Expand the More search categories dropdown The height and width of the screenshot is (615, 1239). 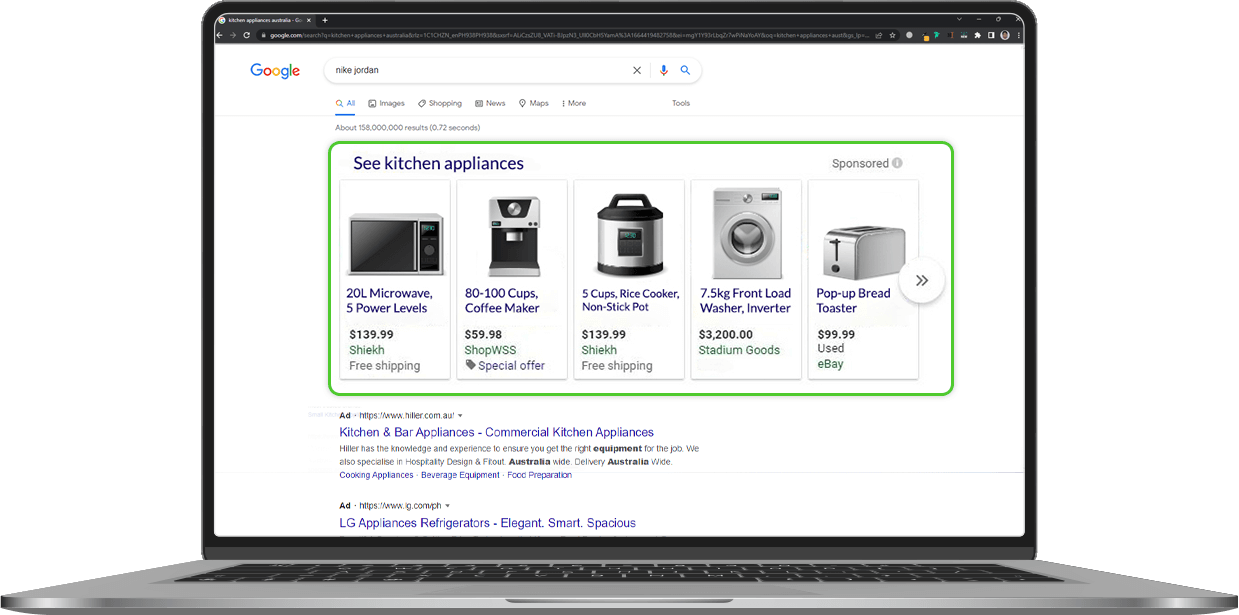tap(573, 103)
